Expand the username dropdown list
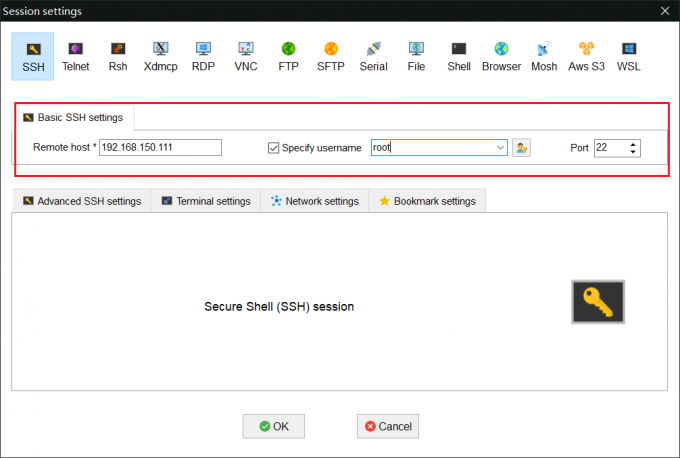Screen dimensions: 680x458 (500, 148)
